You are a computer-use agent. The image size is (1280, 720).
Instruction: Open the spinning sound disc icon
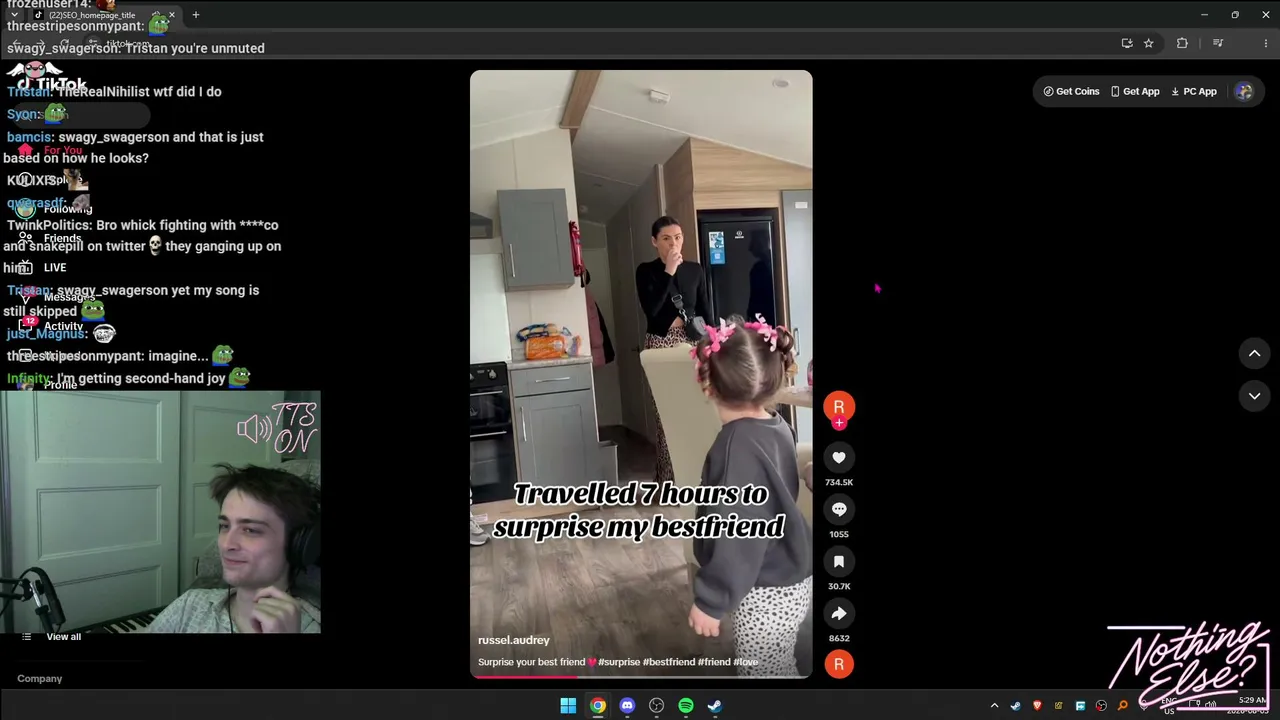[x=839, y=664]
